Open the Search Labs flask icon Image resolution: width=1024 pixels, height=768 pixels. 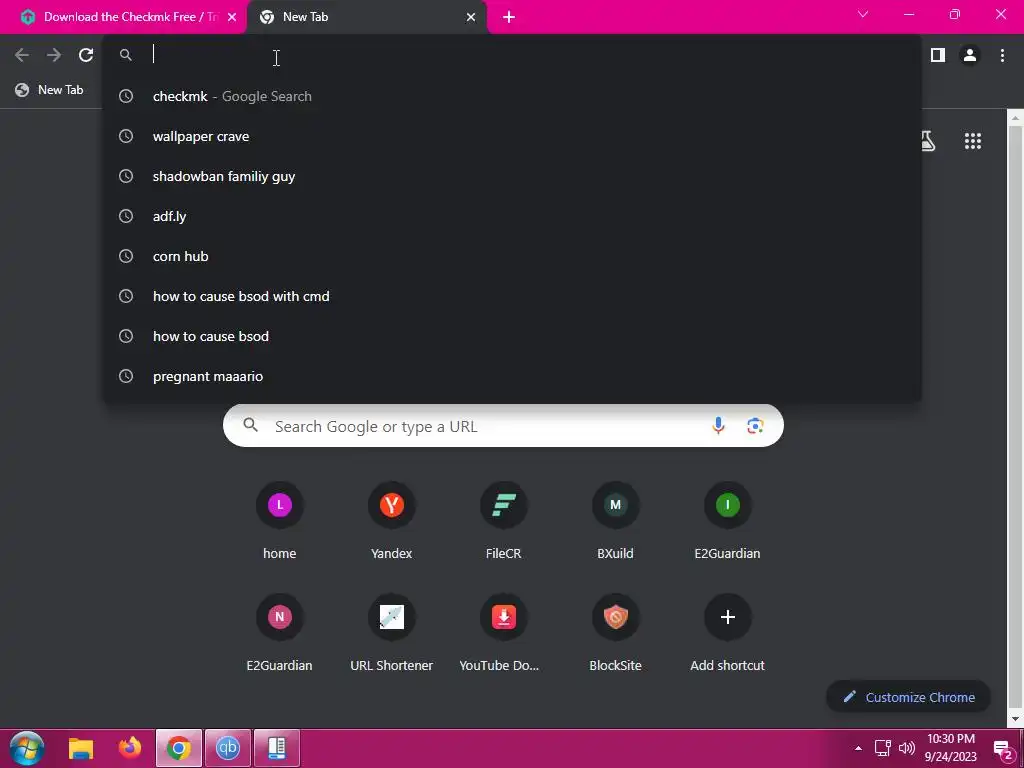point(927,140)
